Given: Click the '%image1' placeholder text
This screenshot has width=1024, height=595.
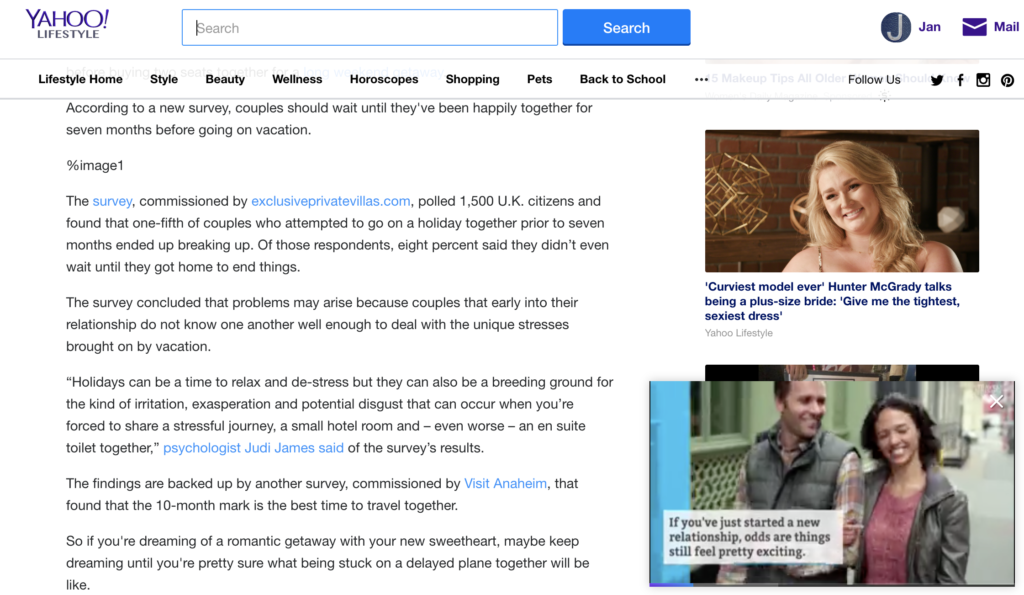Looking at the screenshot, I should click(95, 165).
